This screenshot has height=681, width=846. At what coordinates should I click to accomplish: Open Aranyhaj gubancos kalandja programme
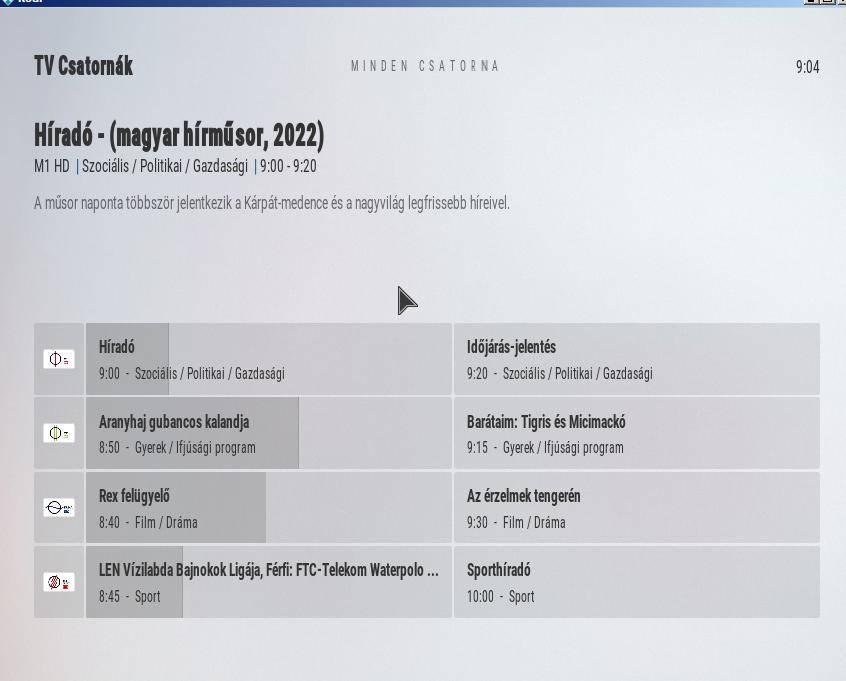point(269,433)
